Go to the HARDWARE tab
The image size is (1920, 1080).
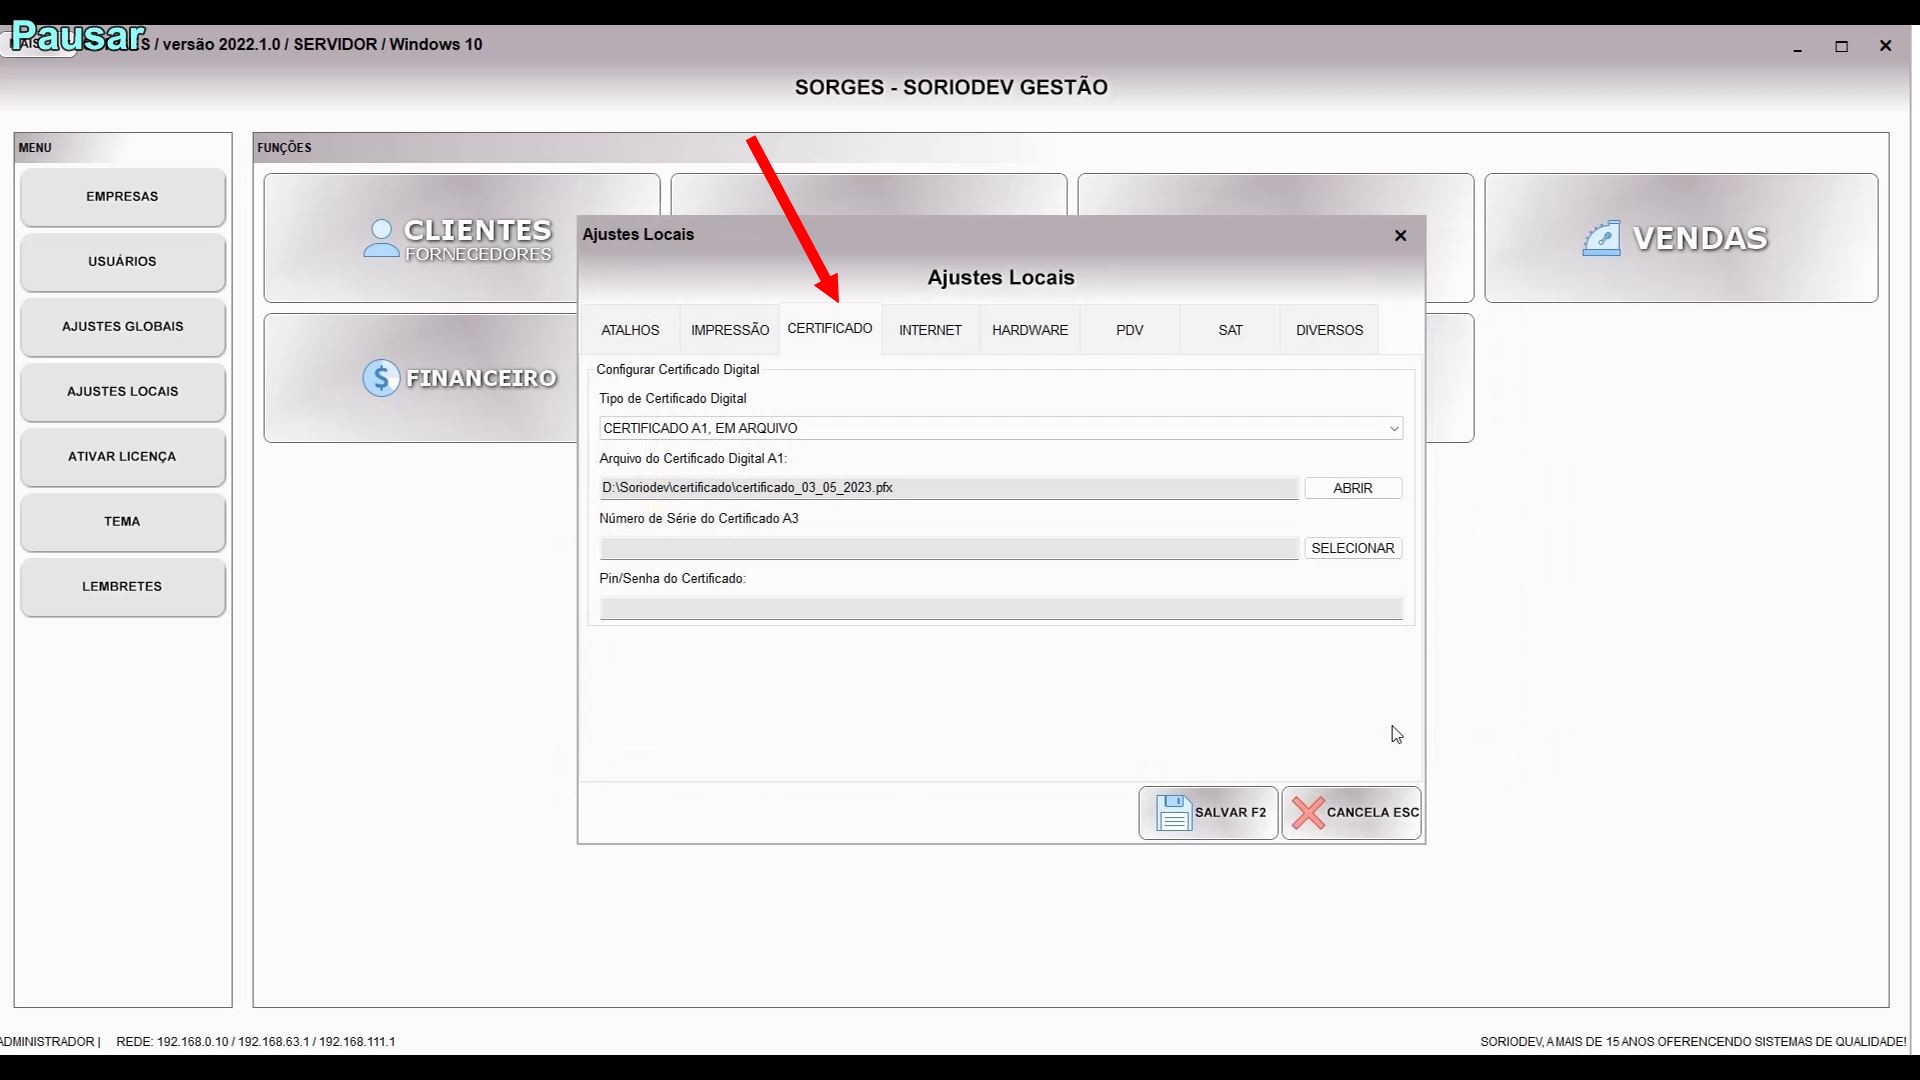click(1030, 330)
